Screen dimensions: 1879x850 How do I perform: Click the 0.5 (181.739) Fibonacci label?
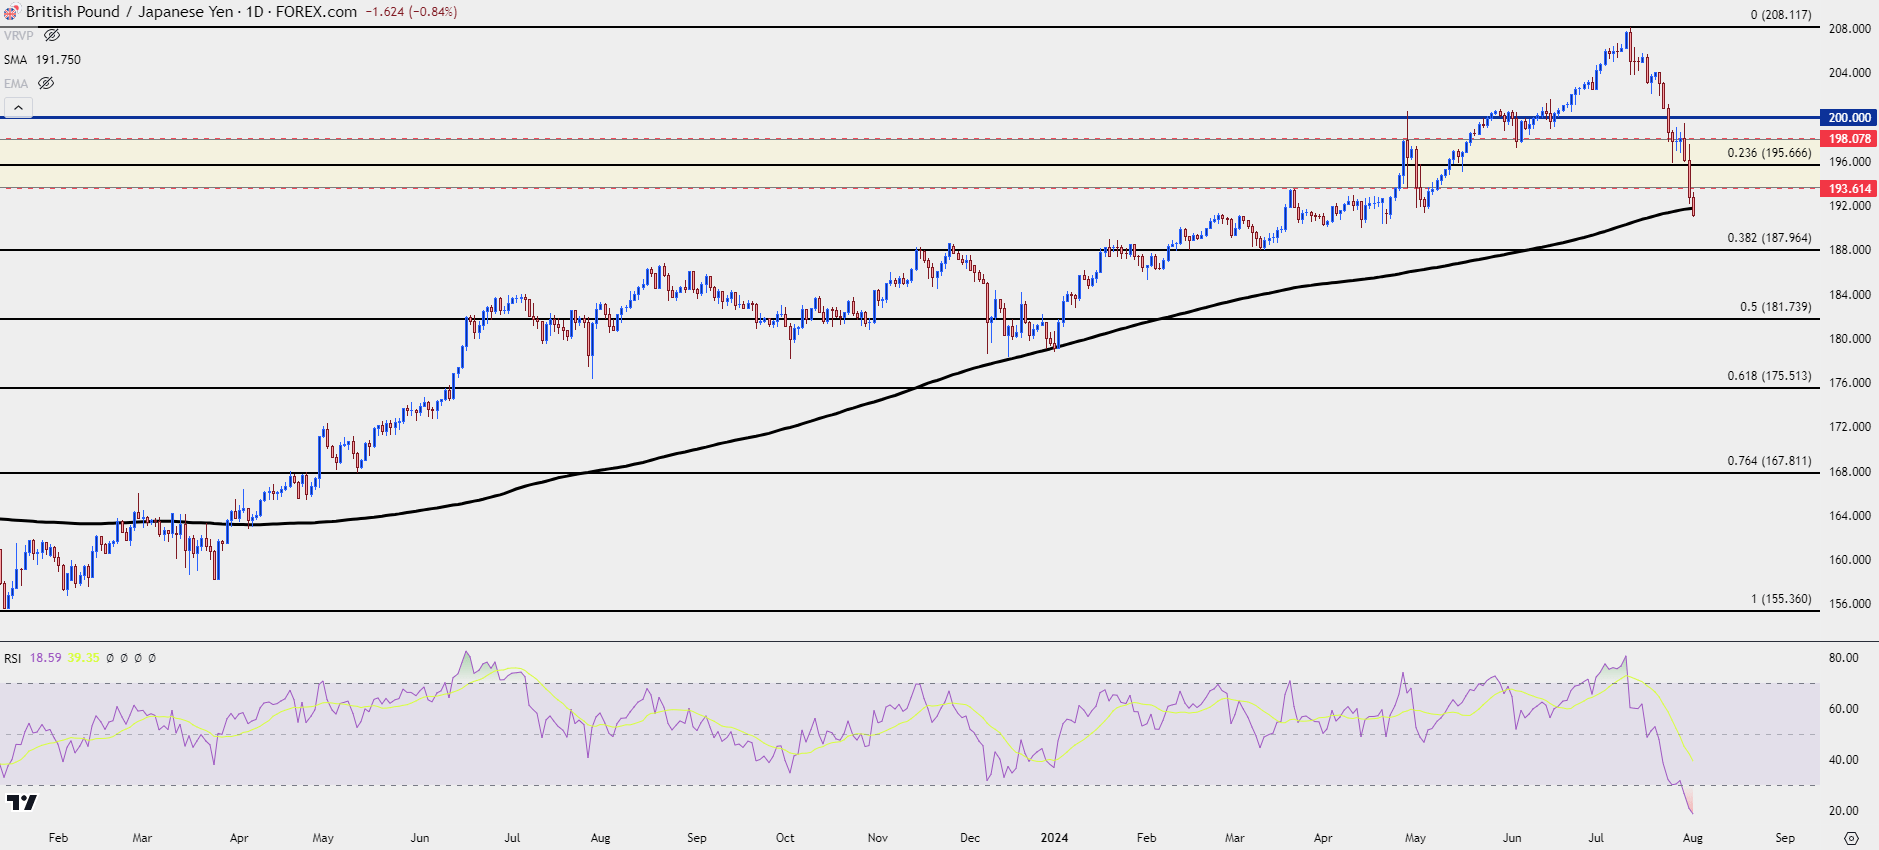(1775, 307)
